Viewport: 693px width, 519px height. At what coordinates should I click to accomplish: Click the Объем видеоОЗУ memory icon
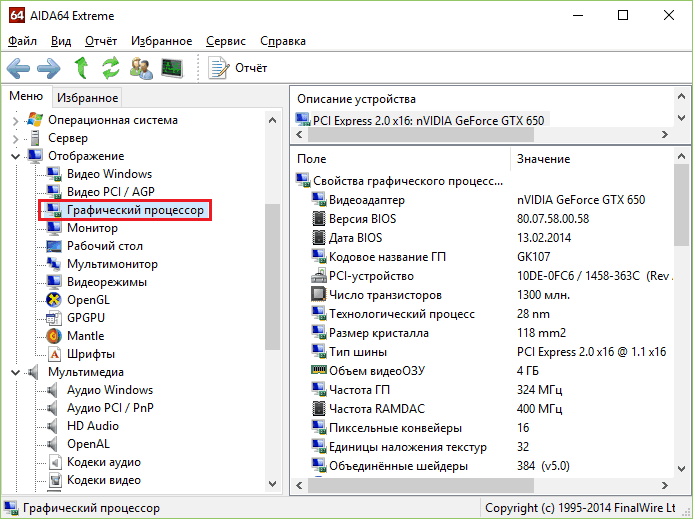pyautogui.click(x=319, y=370)
